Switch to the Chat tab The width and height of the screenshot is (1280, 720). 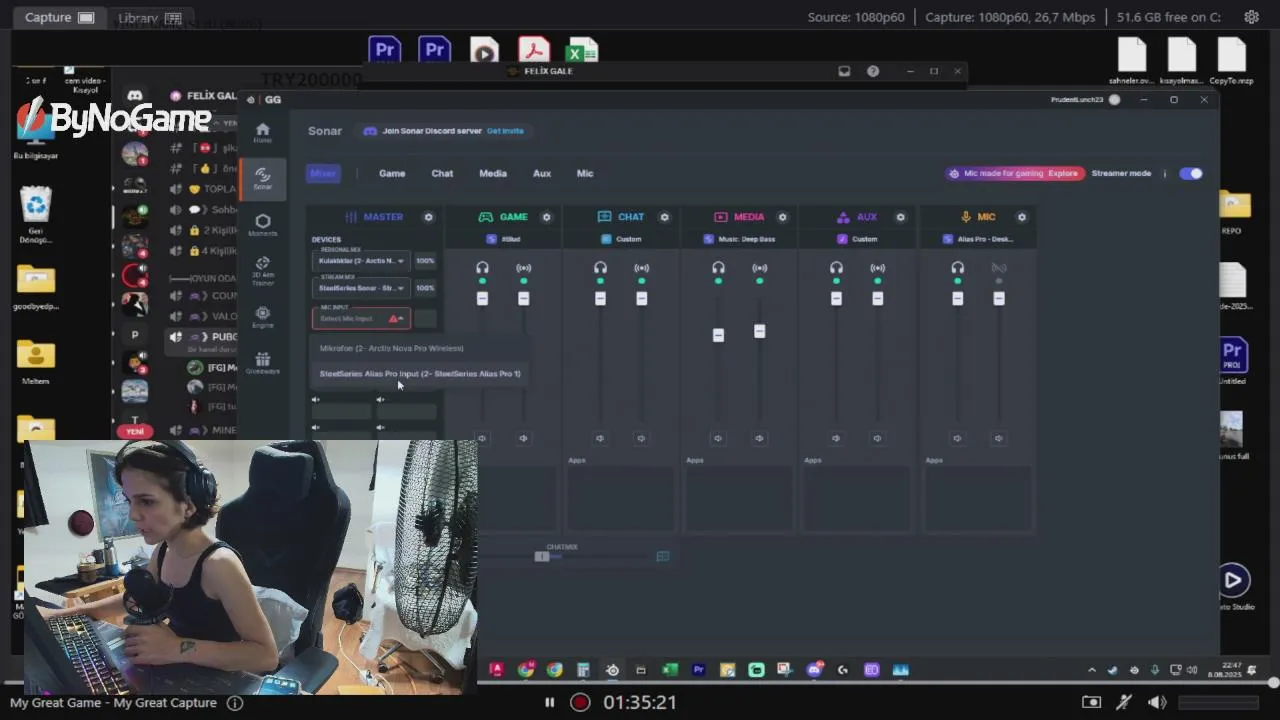pyautogui.click(x=442, y=173)
